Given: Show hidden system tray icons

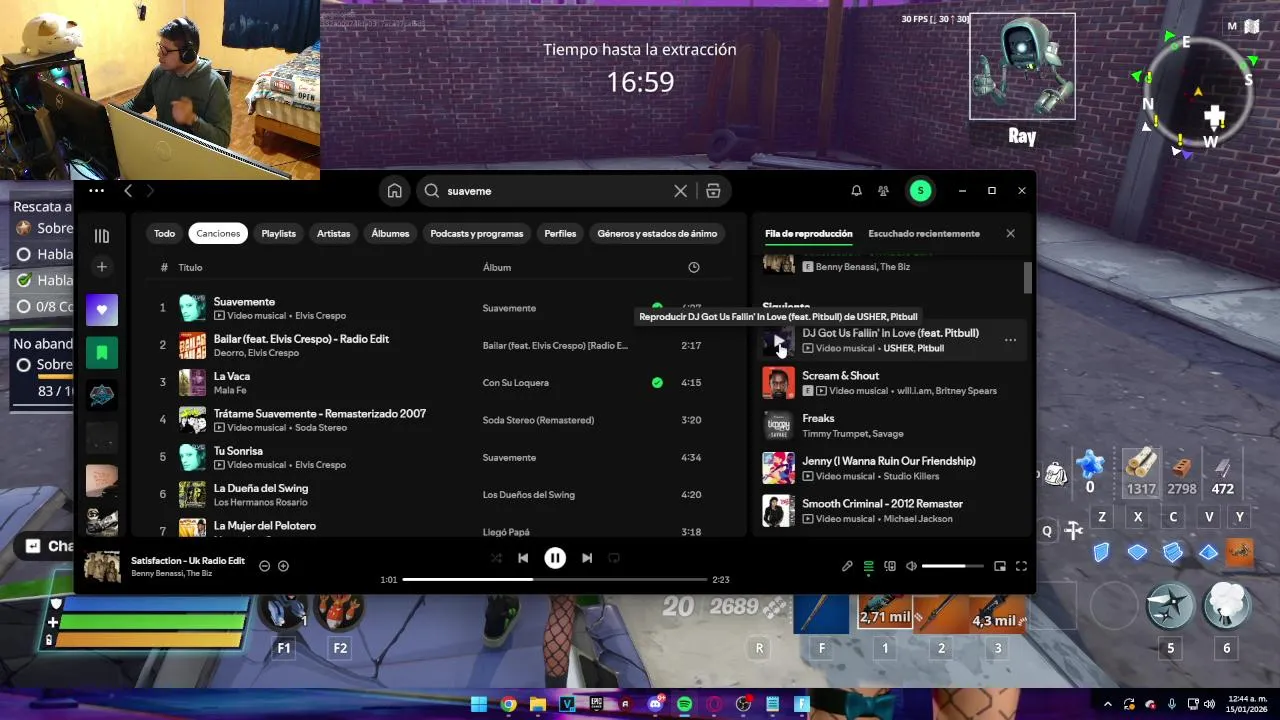Looking at the screenshot, I should coord(1107,704).
